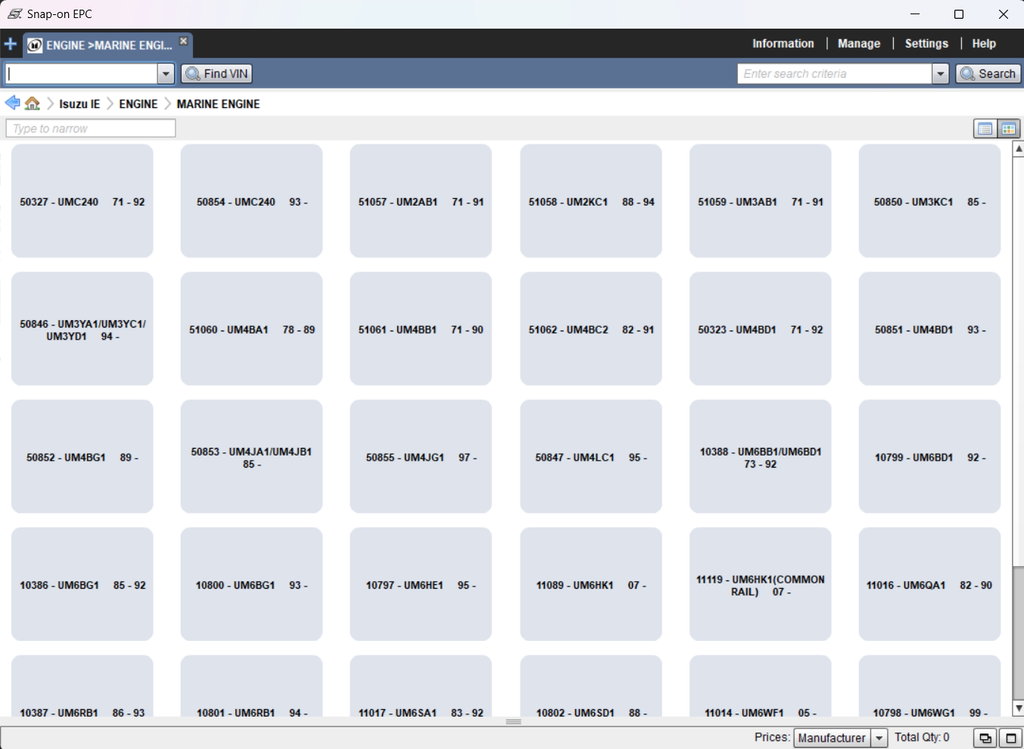Go to the home icon in the breadcrumb

(x=32, y=103)
